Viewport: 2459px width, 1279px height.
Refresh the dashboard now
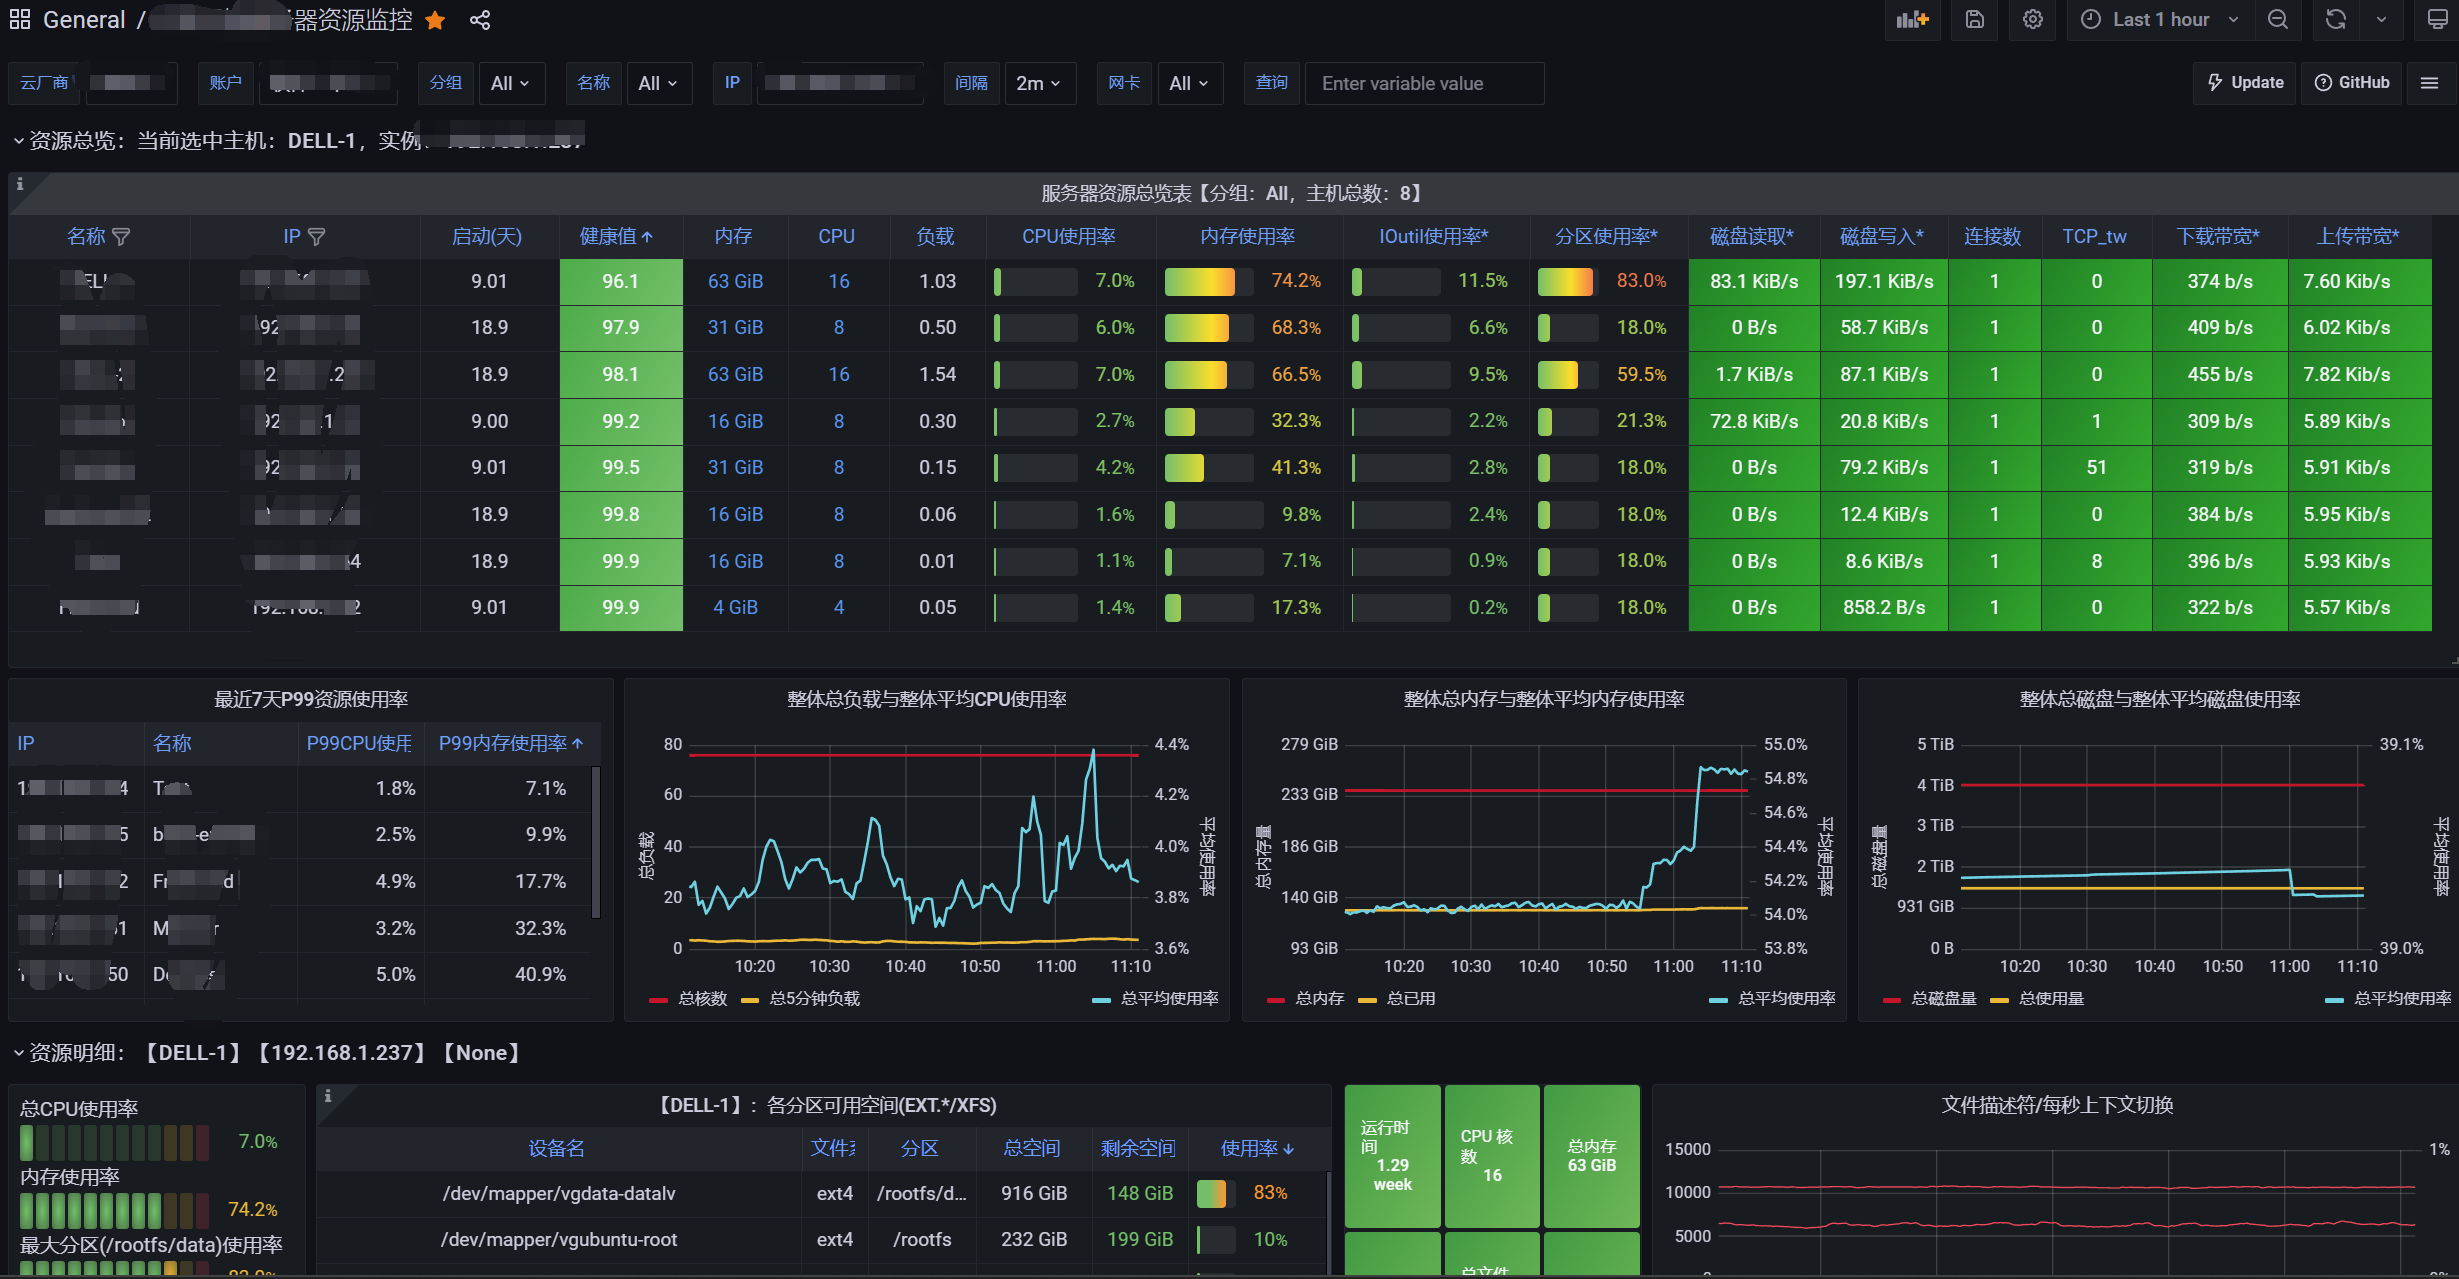pos(2336,20)
